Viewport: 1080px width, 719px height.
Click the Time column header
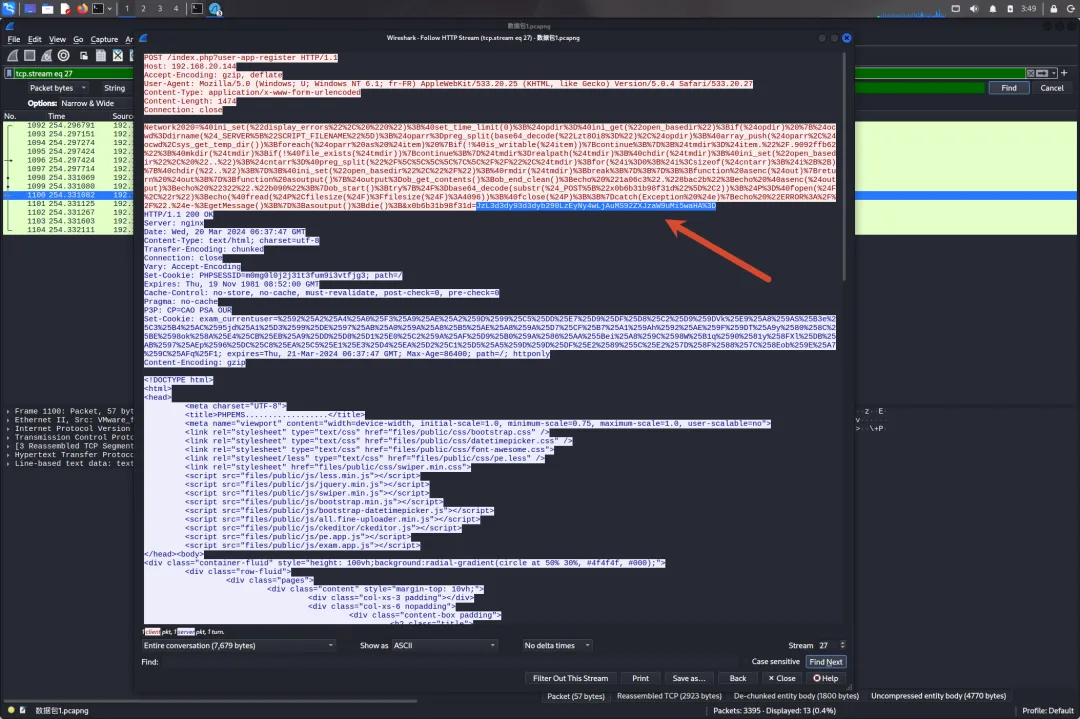tap(56, 116)
